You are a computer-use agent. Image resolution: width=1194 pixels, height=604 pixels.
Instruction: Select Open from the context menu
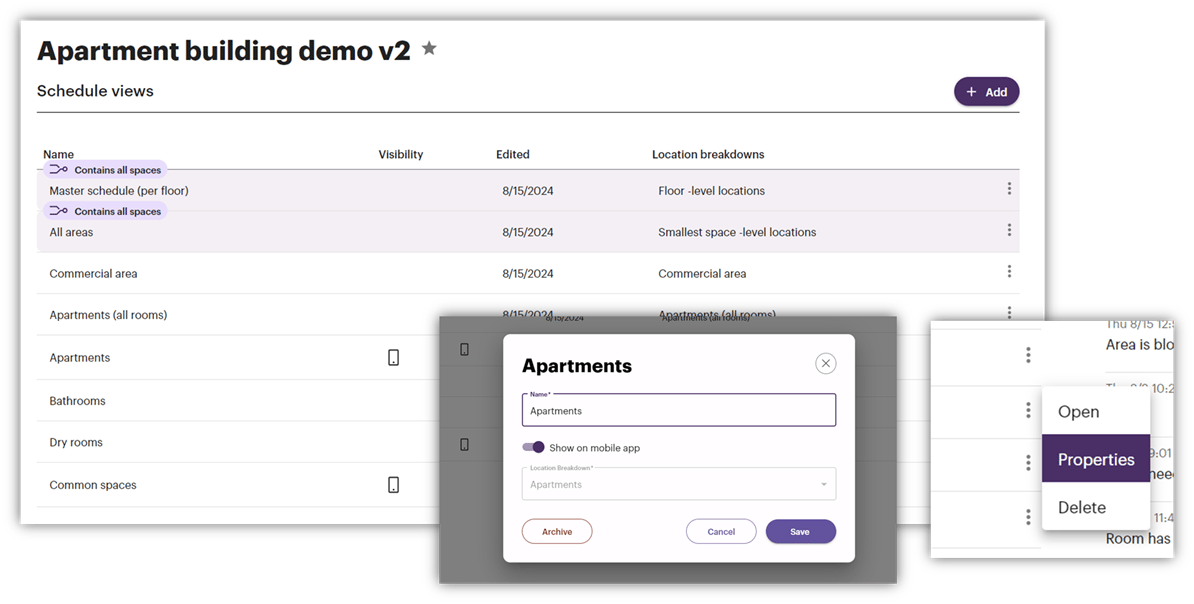point(1078,412)
